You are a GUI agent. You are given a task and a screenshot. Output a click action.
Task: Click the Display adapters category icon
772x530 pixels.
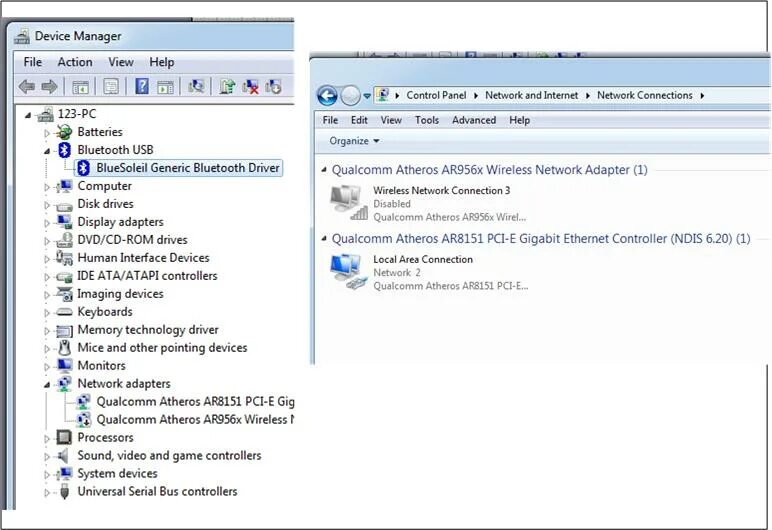pos(64,222)
